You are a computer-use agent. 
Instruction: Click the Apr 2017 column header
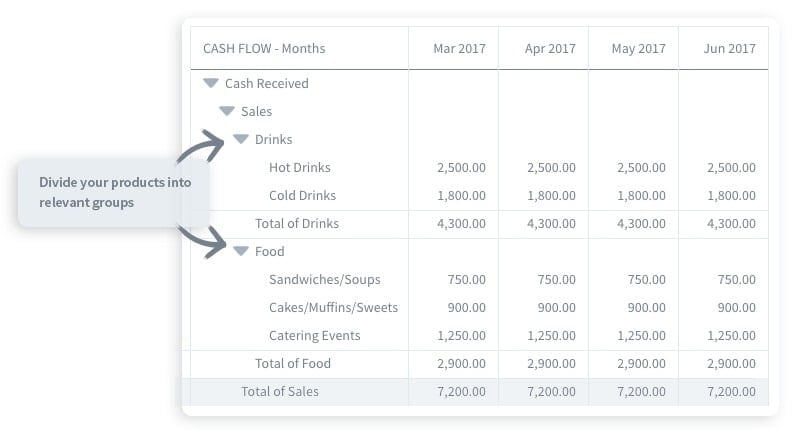tap(550, 49)
